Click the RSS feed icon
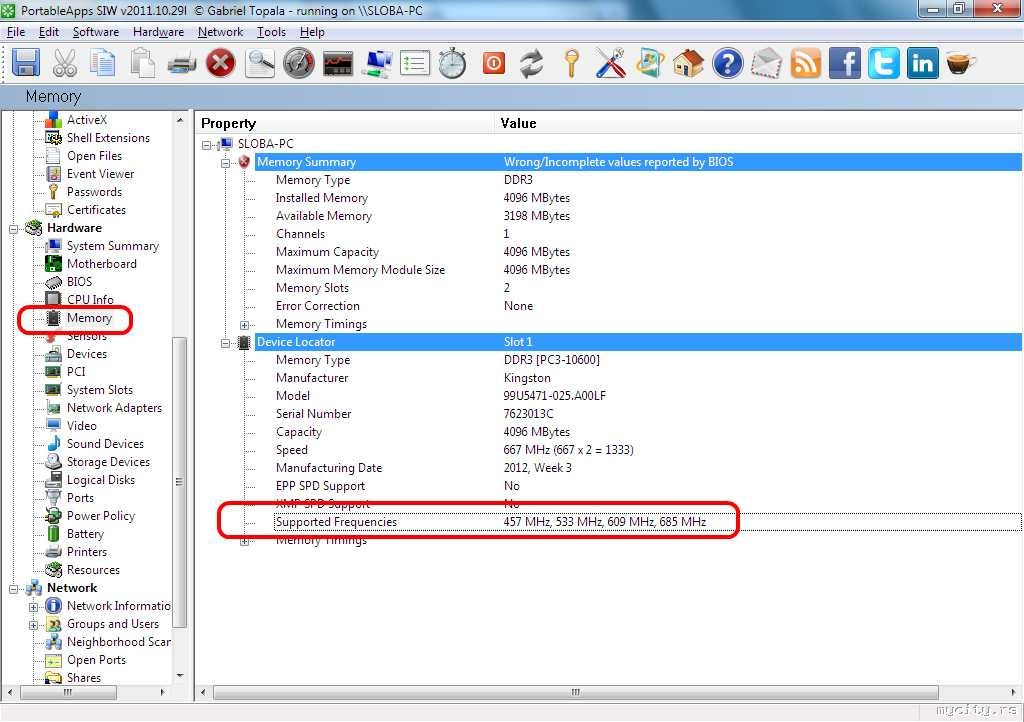 [x=806, y=64]
